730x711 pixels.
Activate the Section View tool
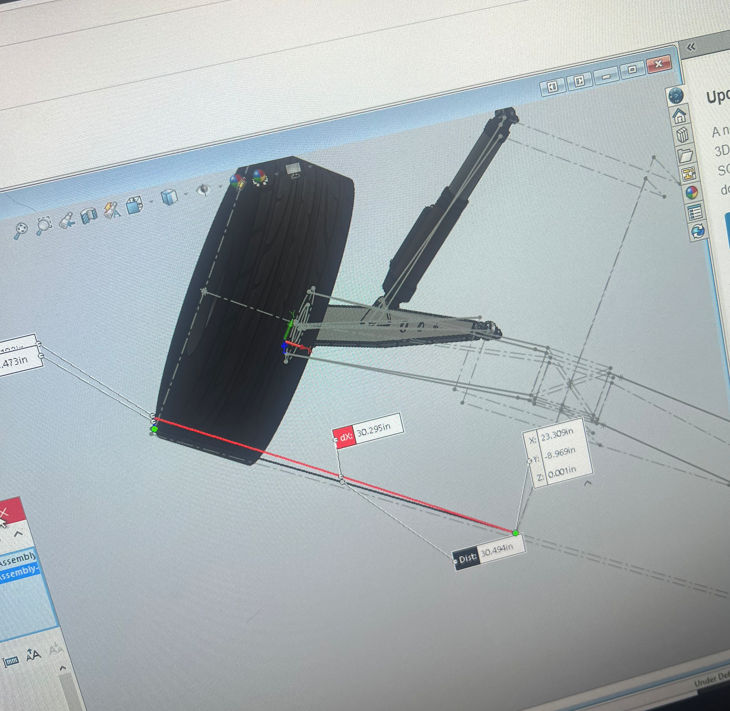88,215
